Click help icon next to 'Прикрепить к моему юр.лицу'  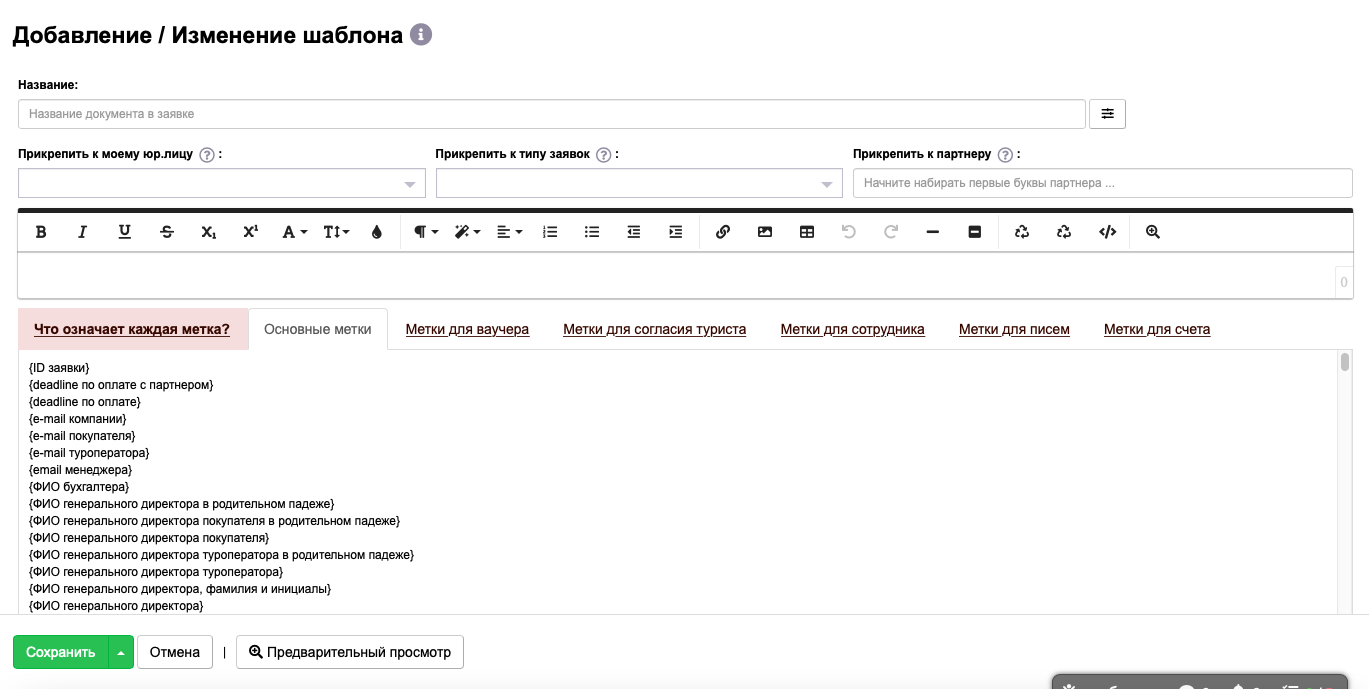click(x=207, y=155)
